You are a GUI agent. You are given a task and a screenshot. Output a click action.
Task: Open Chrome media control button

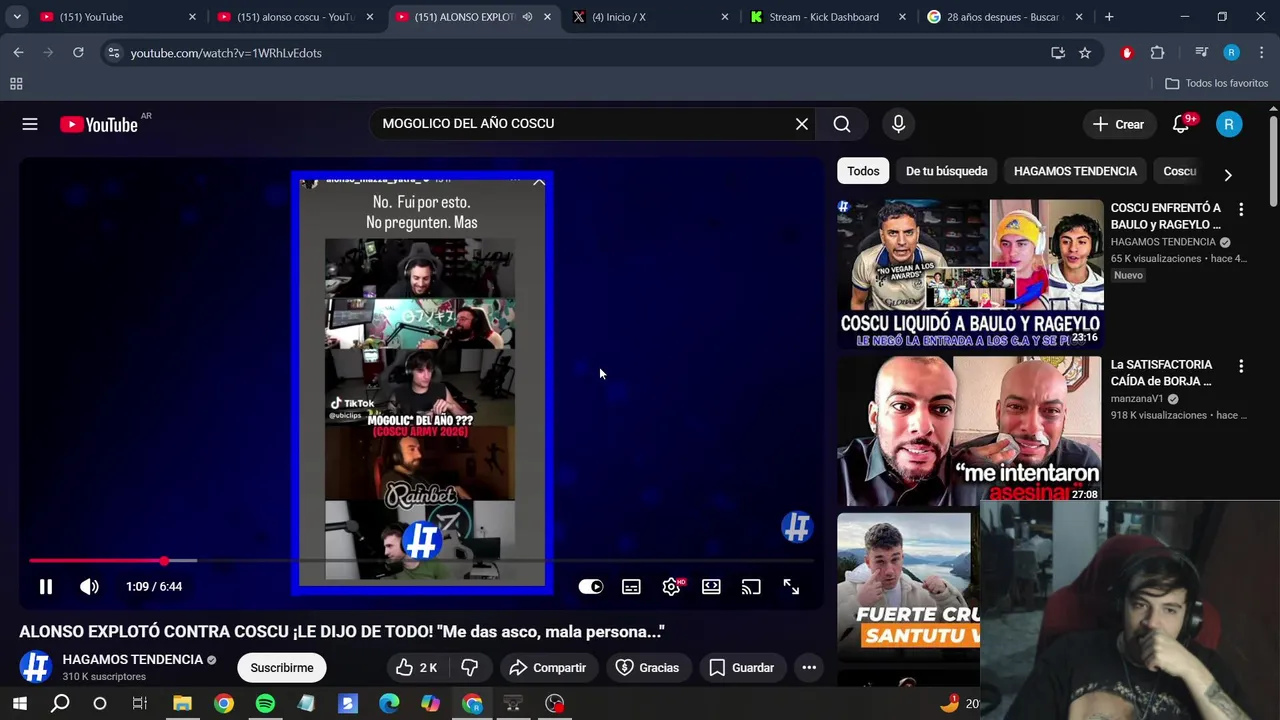click(x=1202, y=53)
